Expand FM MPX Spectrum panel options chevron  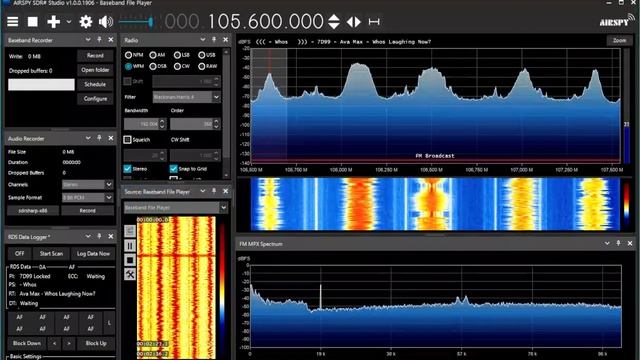(x=607, y=243)
